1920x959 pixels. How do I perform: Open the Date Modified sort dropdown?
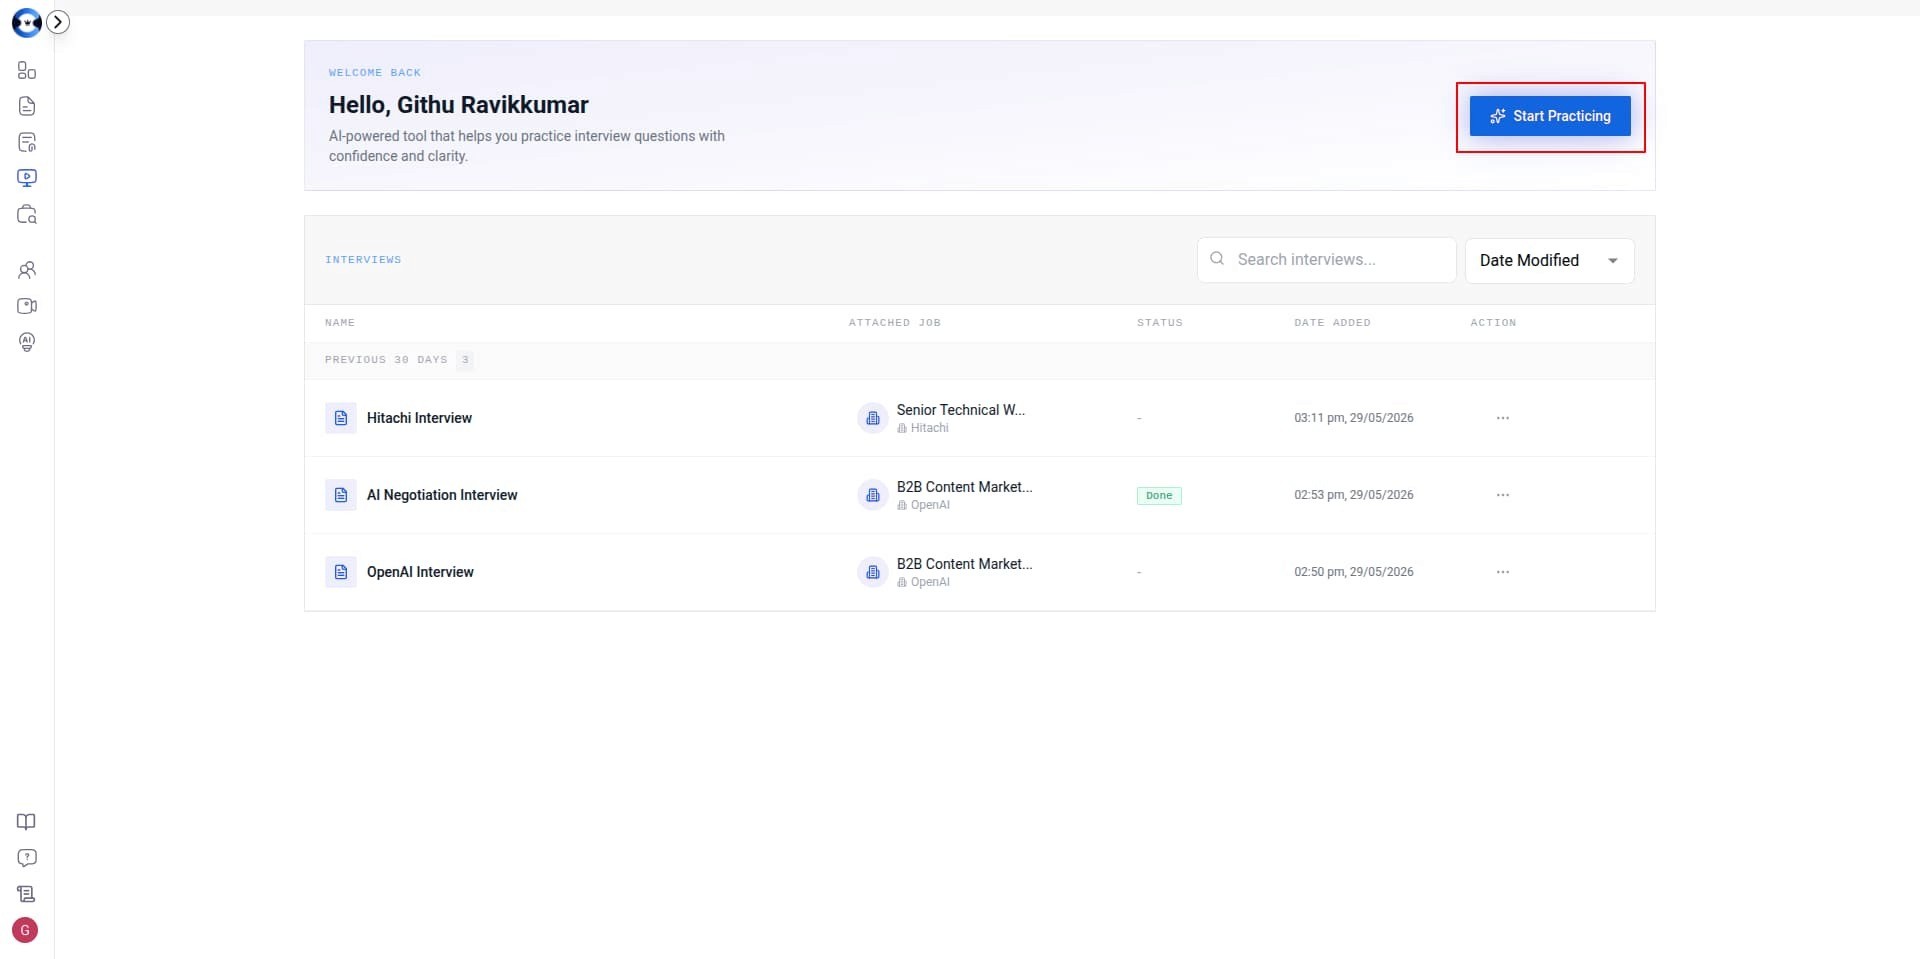1549,260
